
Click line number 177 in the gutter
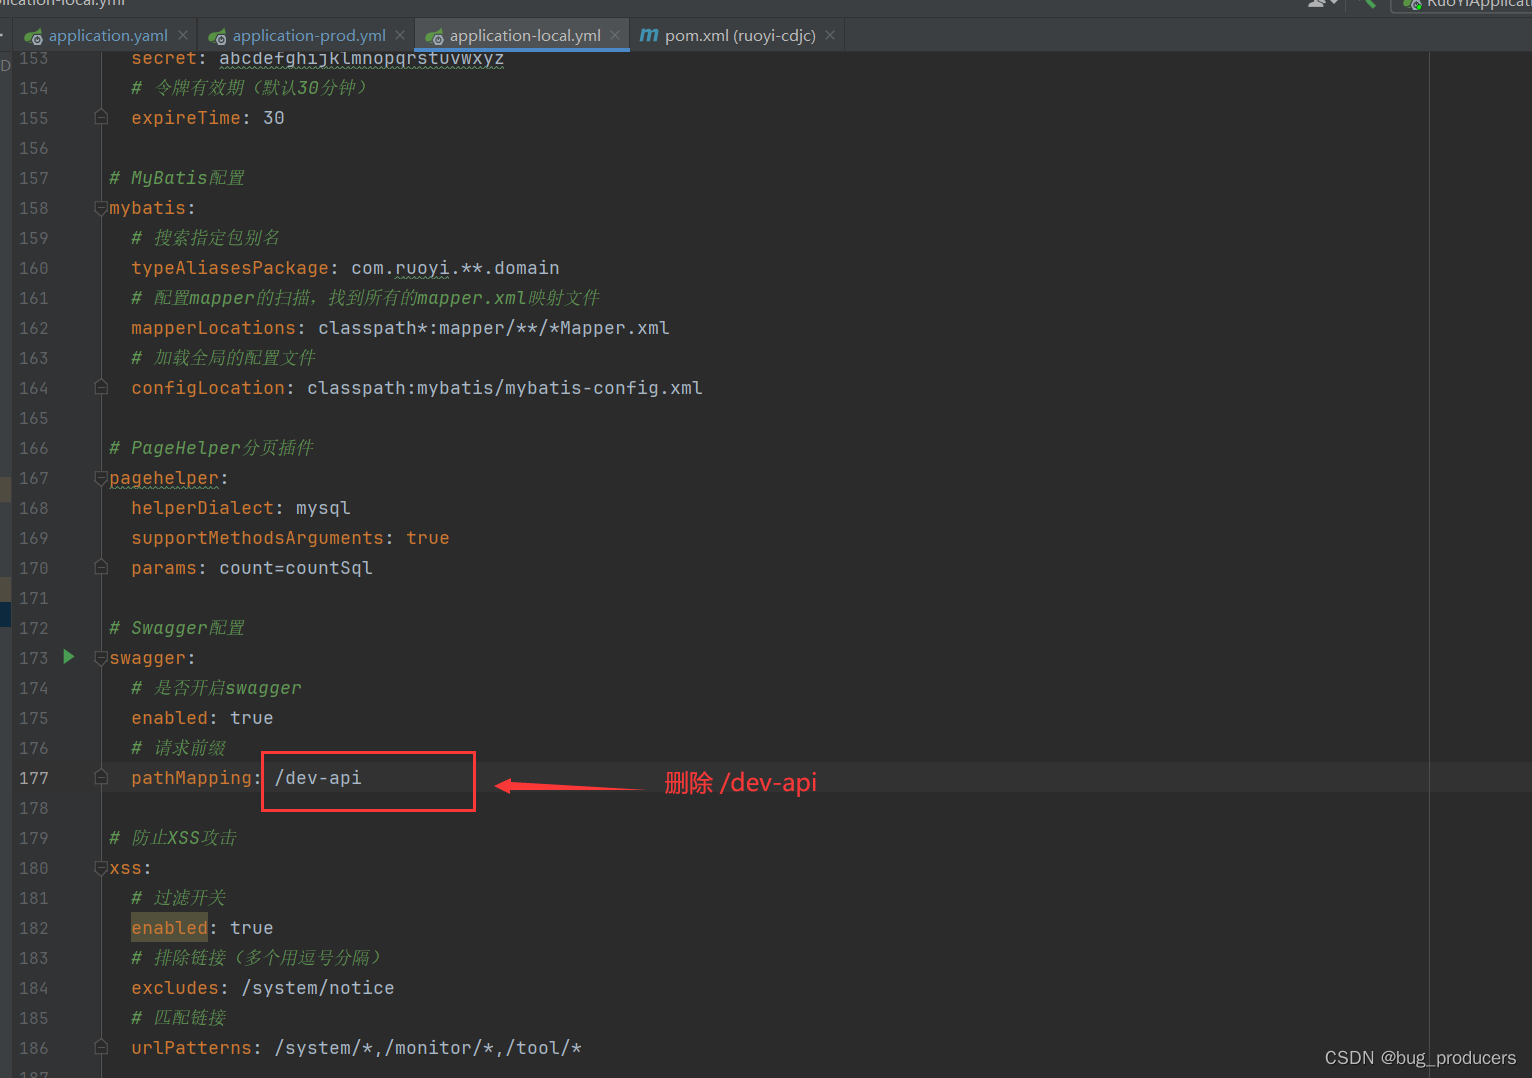coord(33,778)
